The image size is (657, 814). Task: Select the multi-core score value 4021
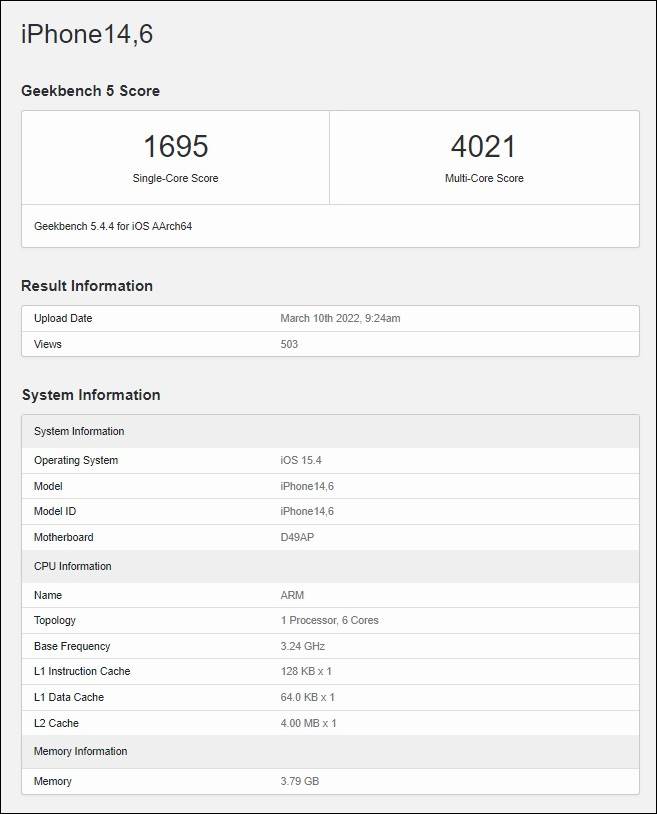pyautogui.click(x=484, y=146)
